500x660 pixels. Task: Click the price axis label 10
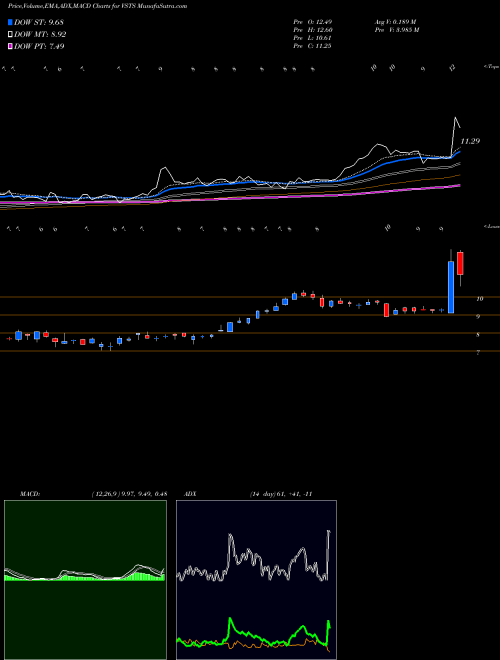[x=479, y=299]
